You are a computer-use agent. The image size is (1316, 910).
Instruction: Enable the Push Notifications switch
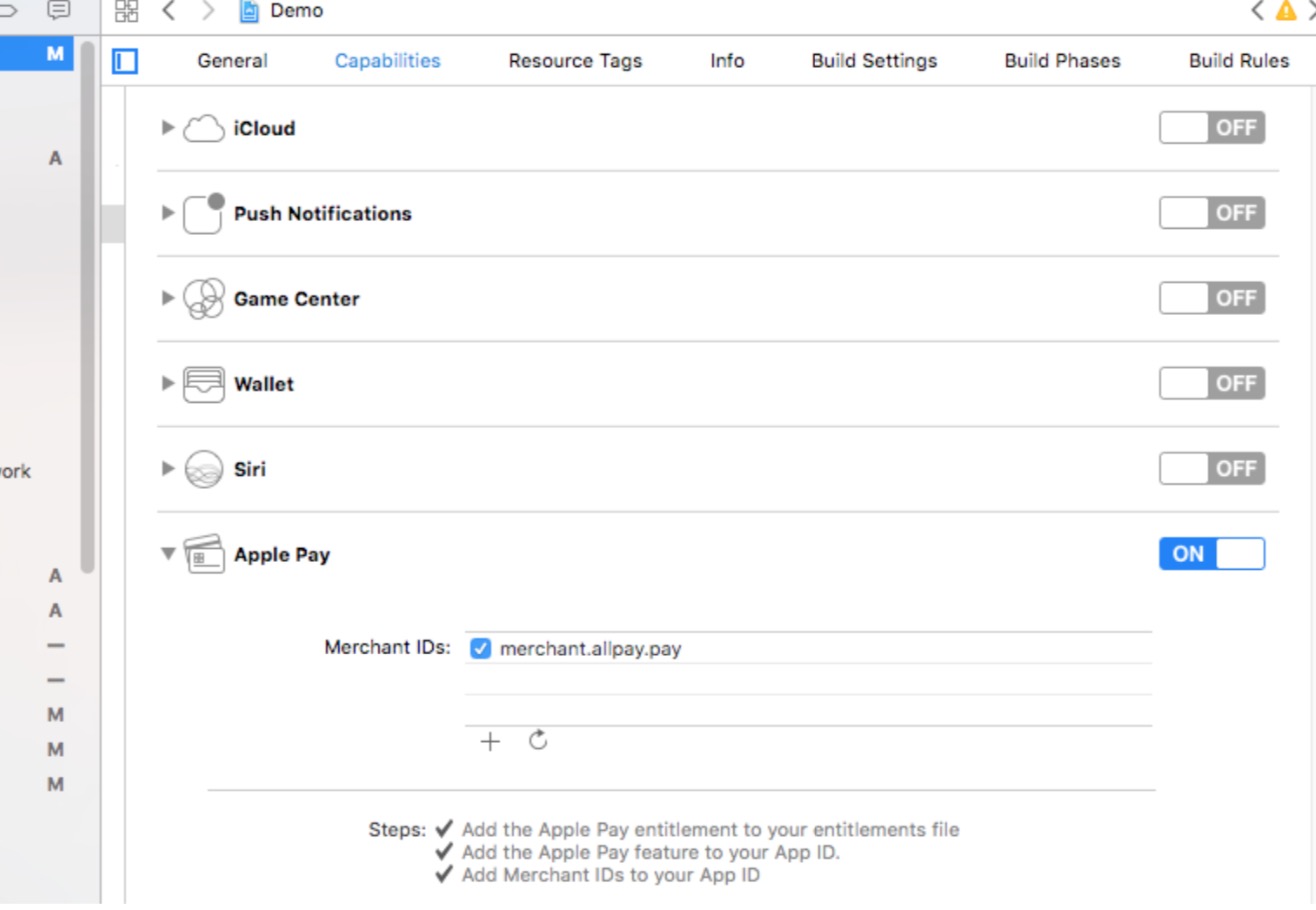(x=1211, y=213)
